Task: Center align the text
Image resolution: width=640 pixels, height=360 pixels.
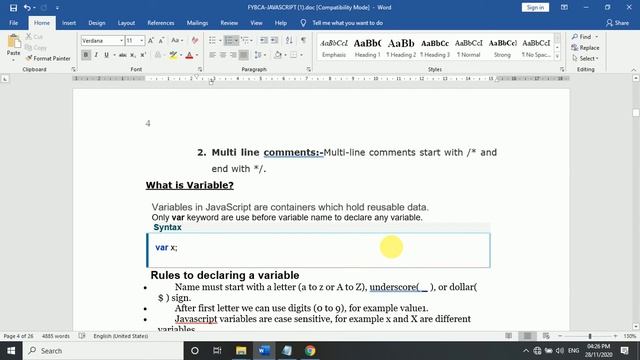Action: click(223, 55)
